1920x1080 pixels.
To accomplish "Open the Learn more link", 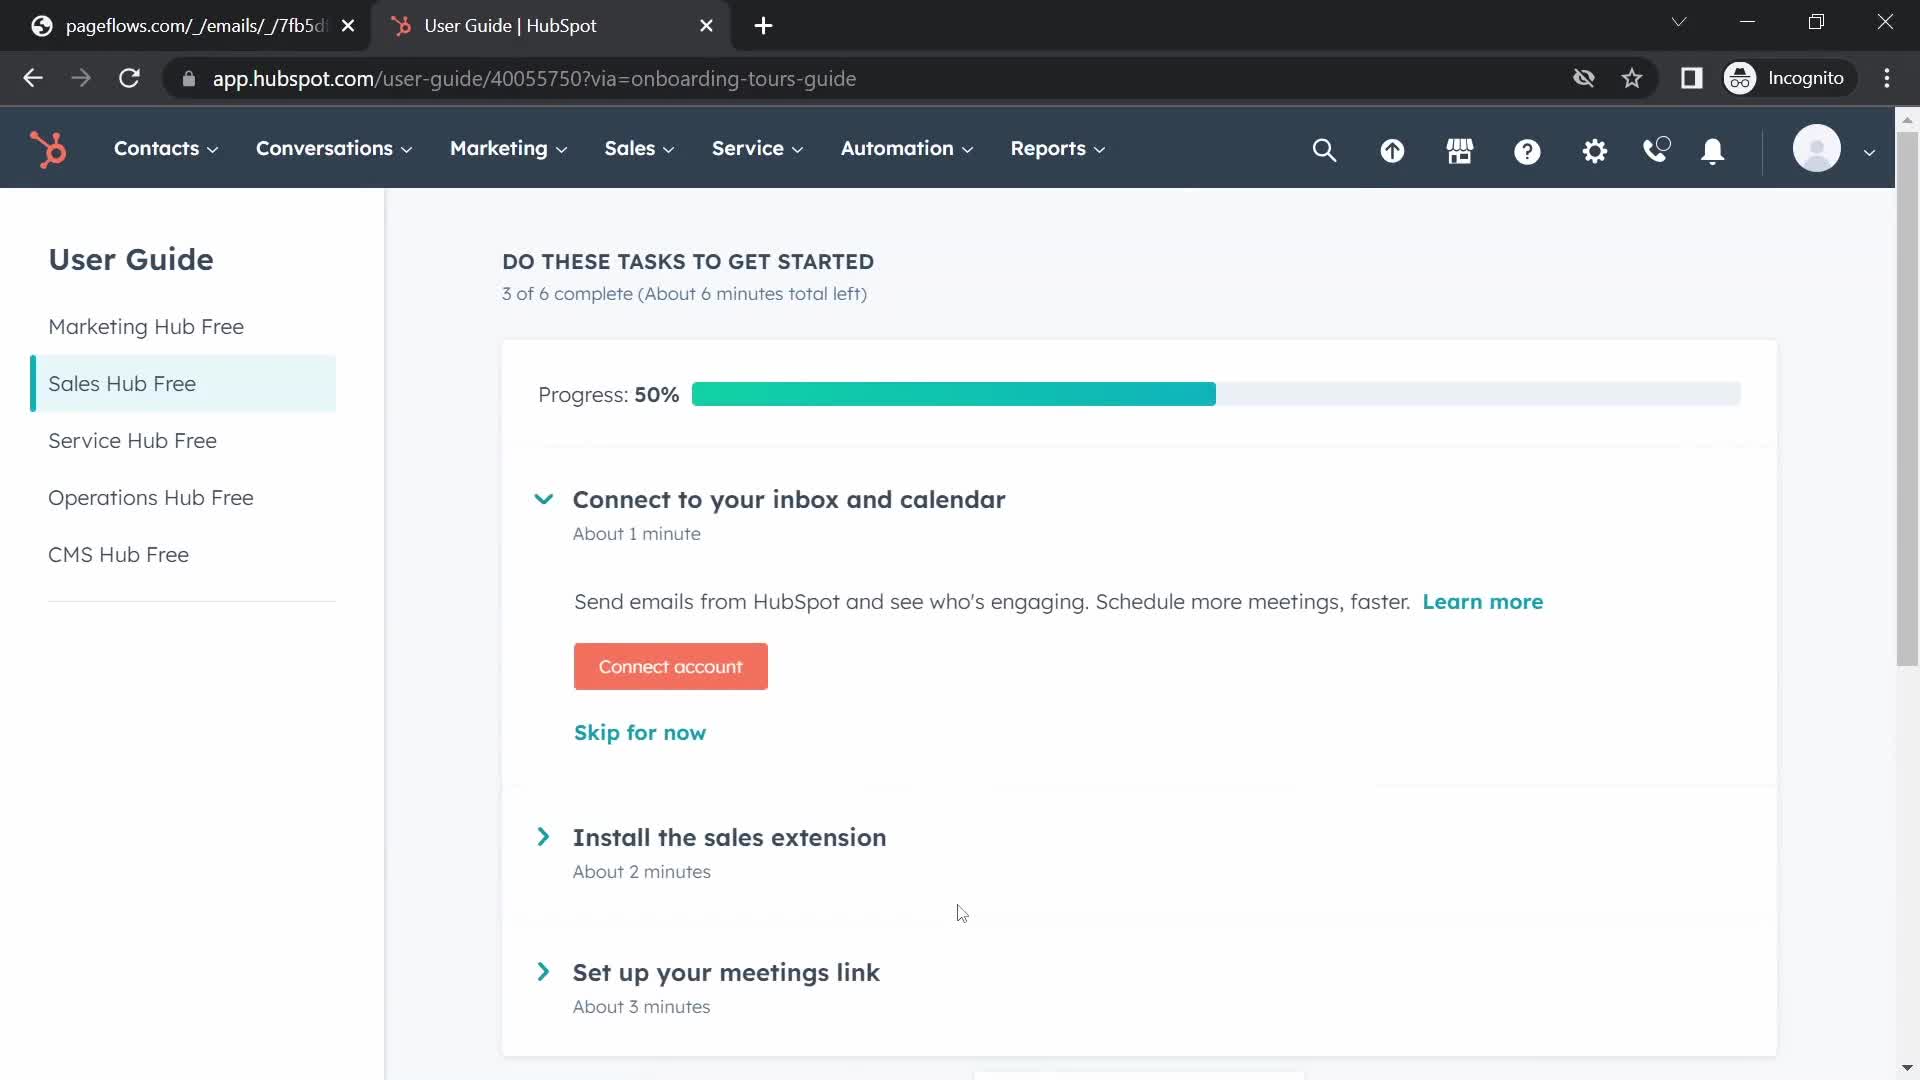I will 1482,602.
